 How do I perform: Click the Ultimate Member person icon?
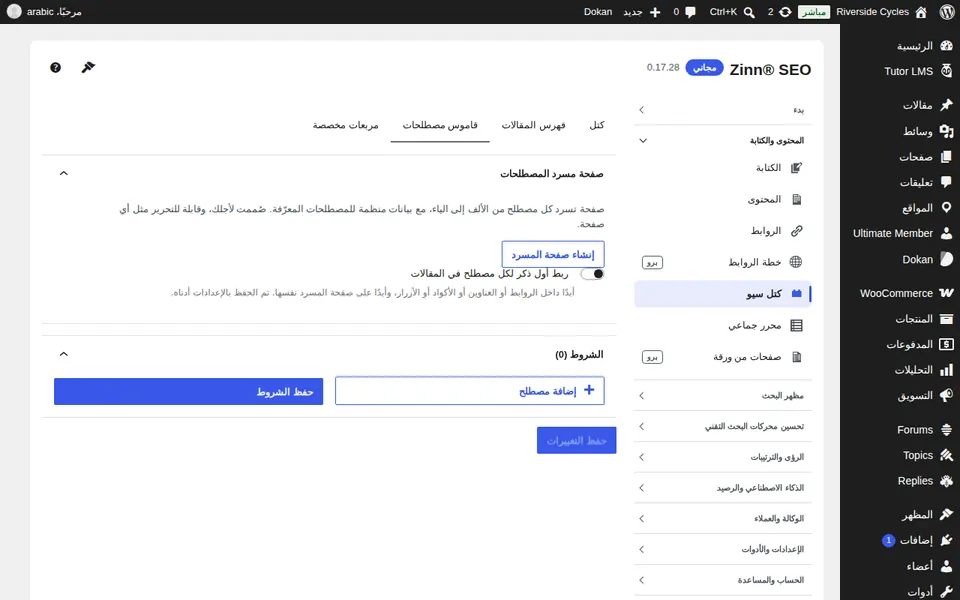tap(947, 233)
